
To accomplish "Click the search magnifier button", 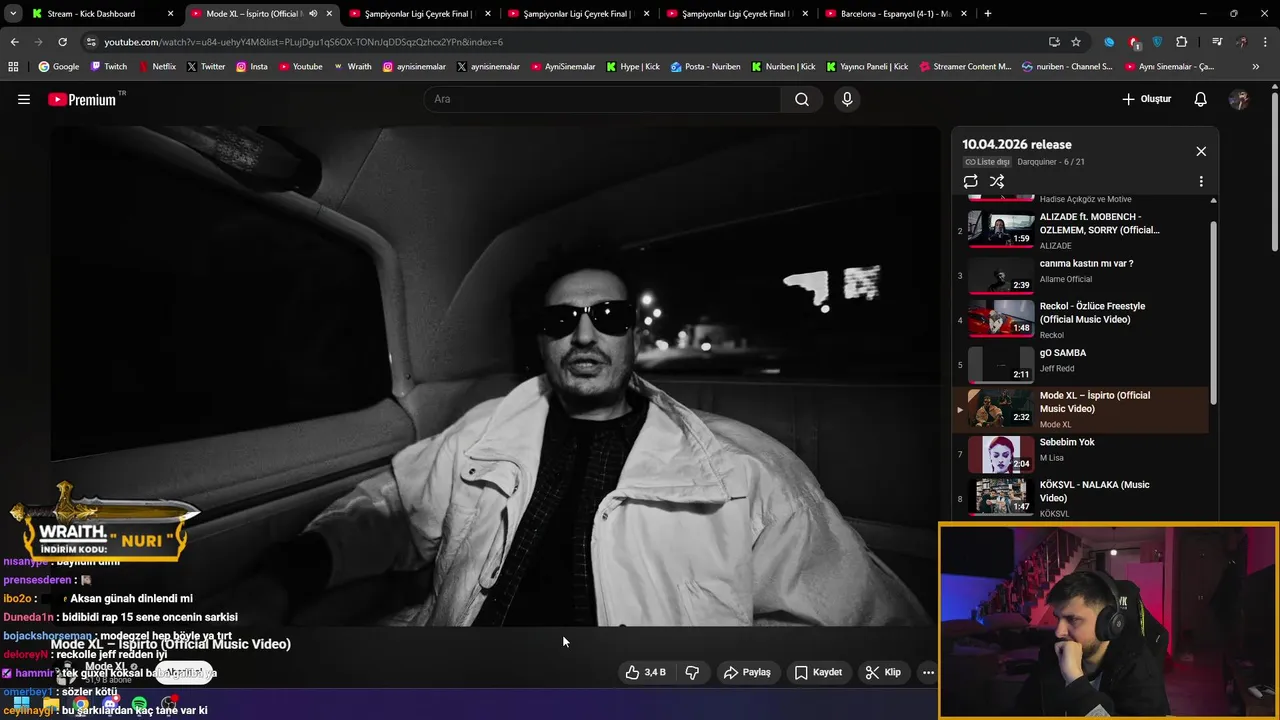I will [x=802, y=99].
